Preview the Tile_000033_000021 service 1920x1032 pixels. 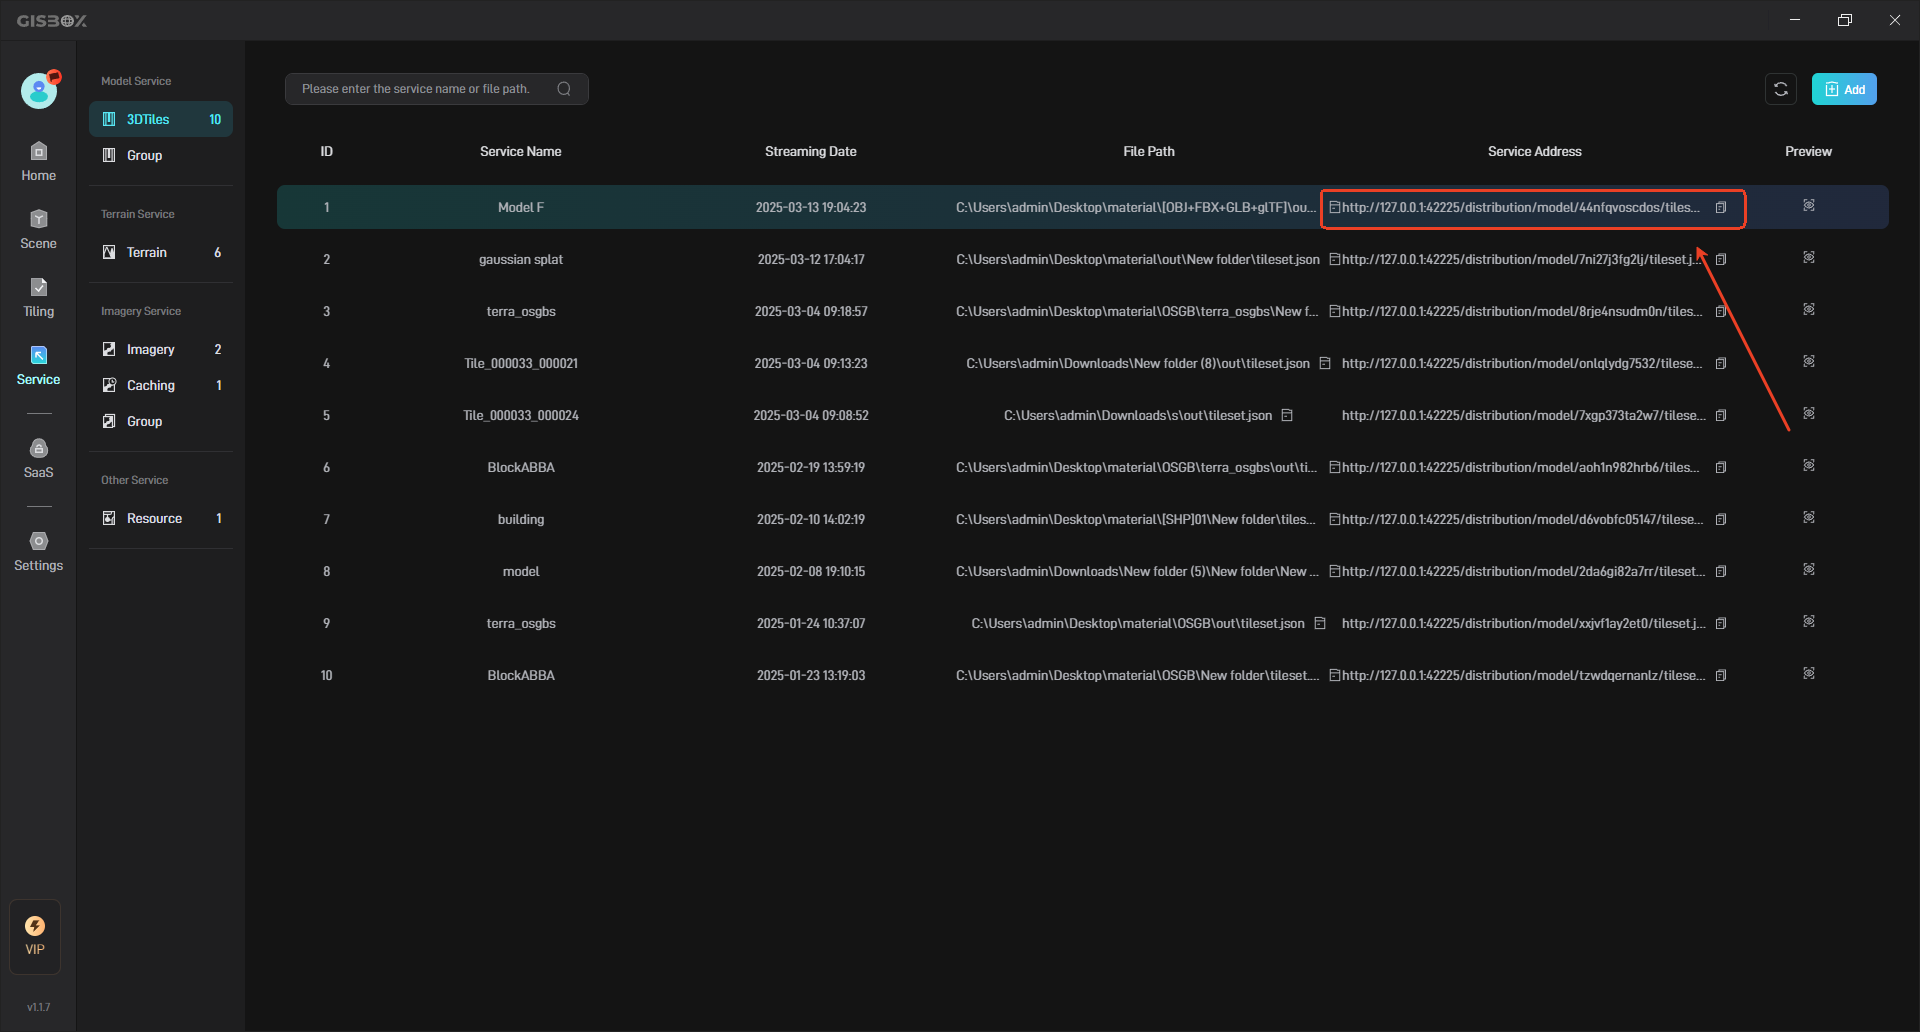point(1809,361)
